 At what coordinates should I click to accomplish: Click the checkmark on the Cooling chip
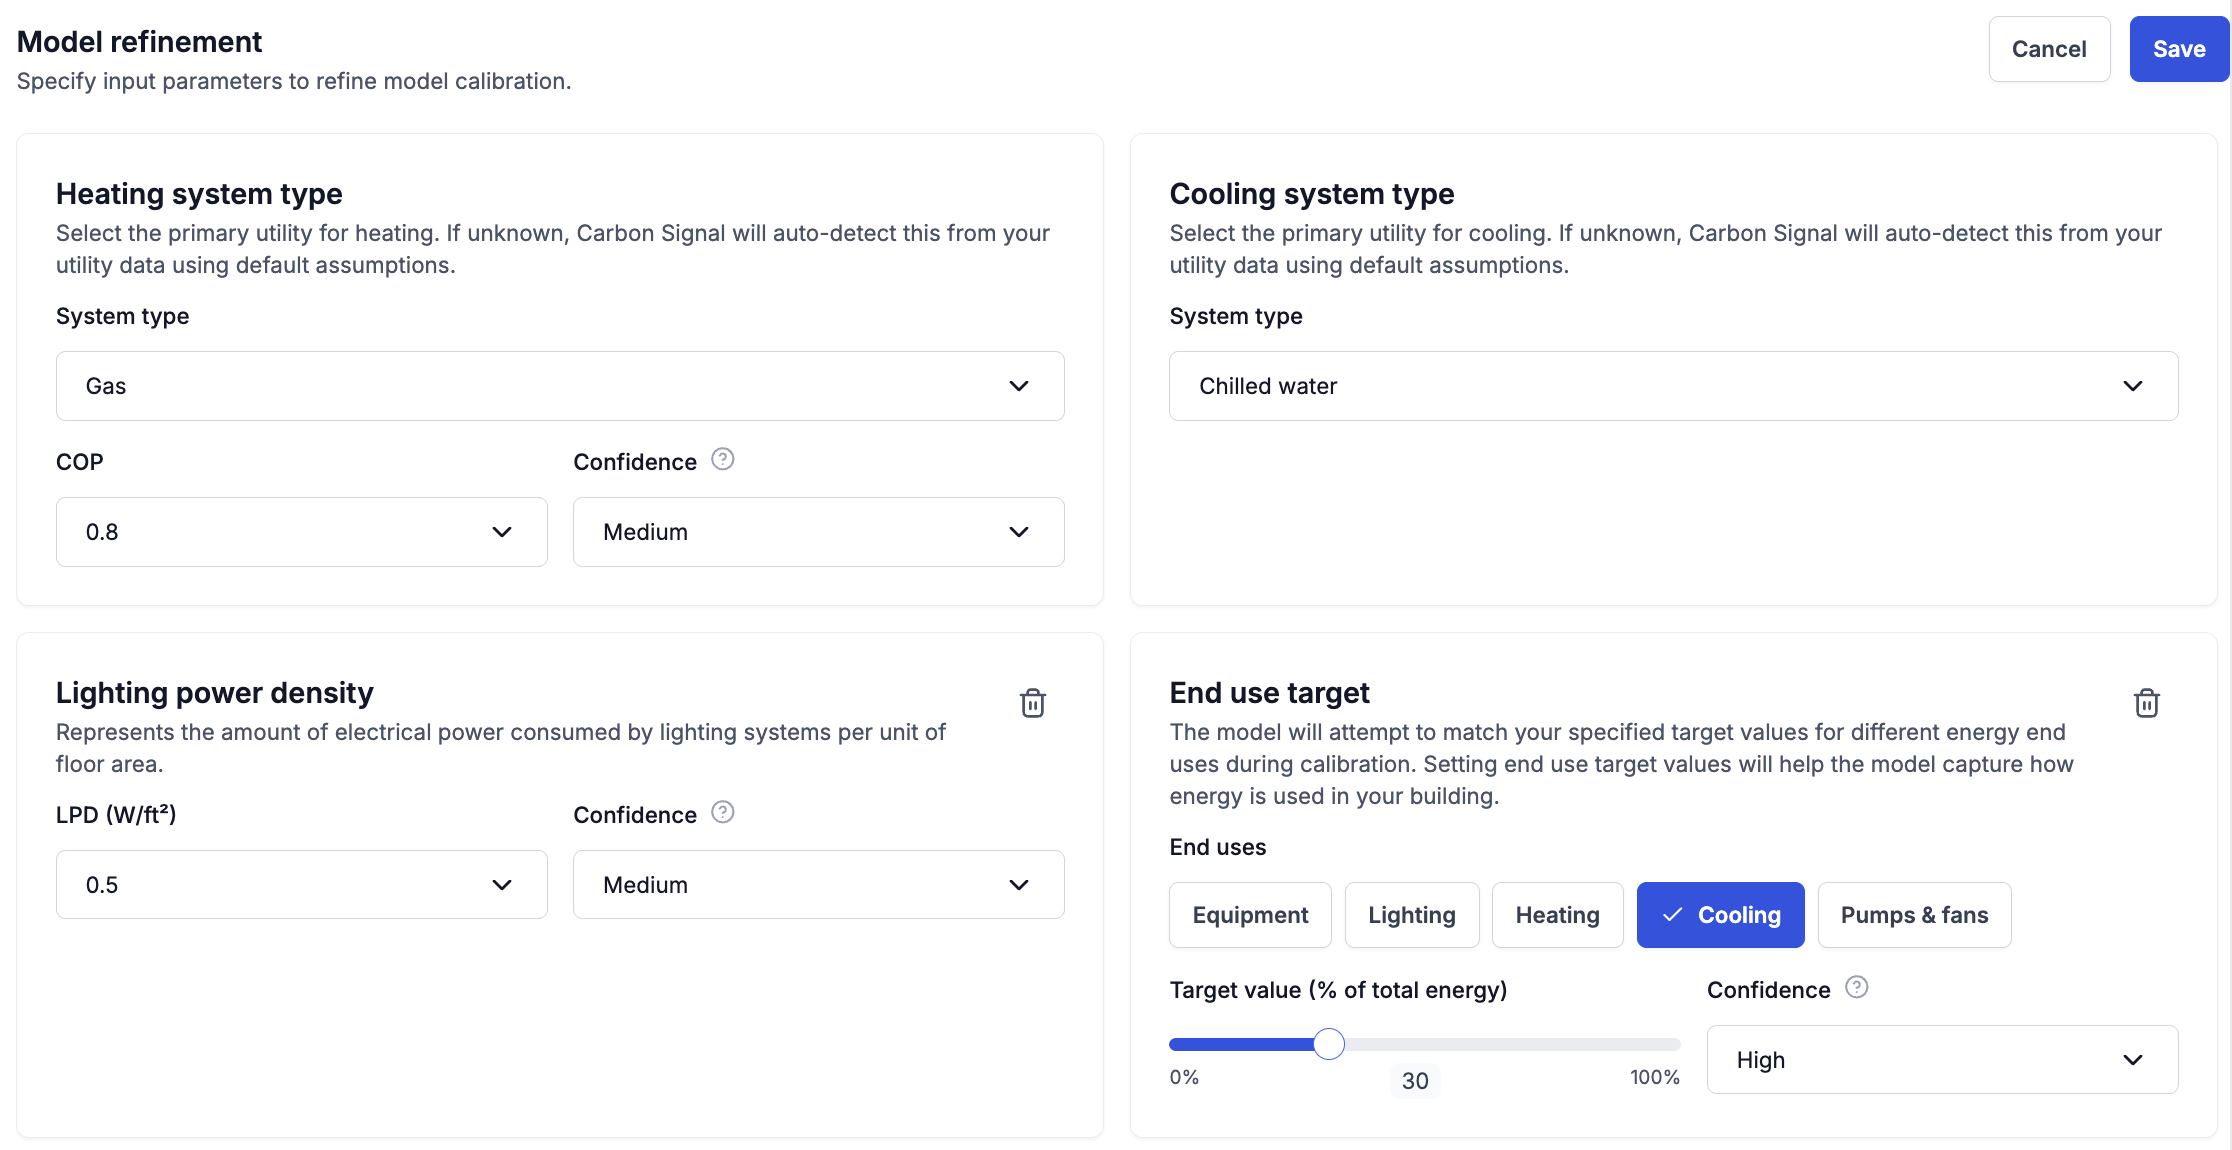[x=1672, y=915]
